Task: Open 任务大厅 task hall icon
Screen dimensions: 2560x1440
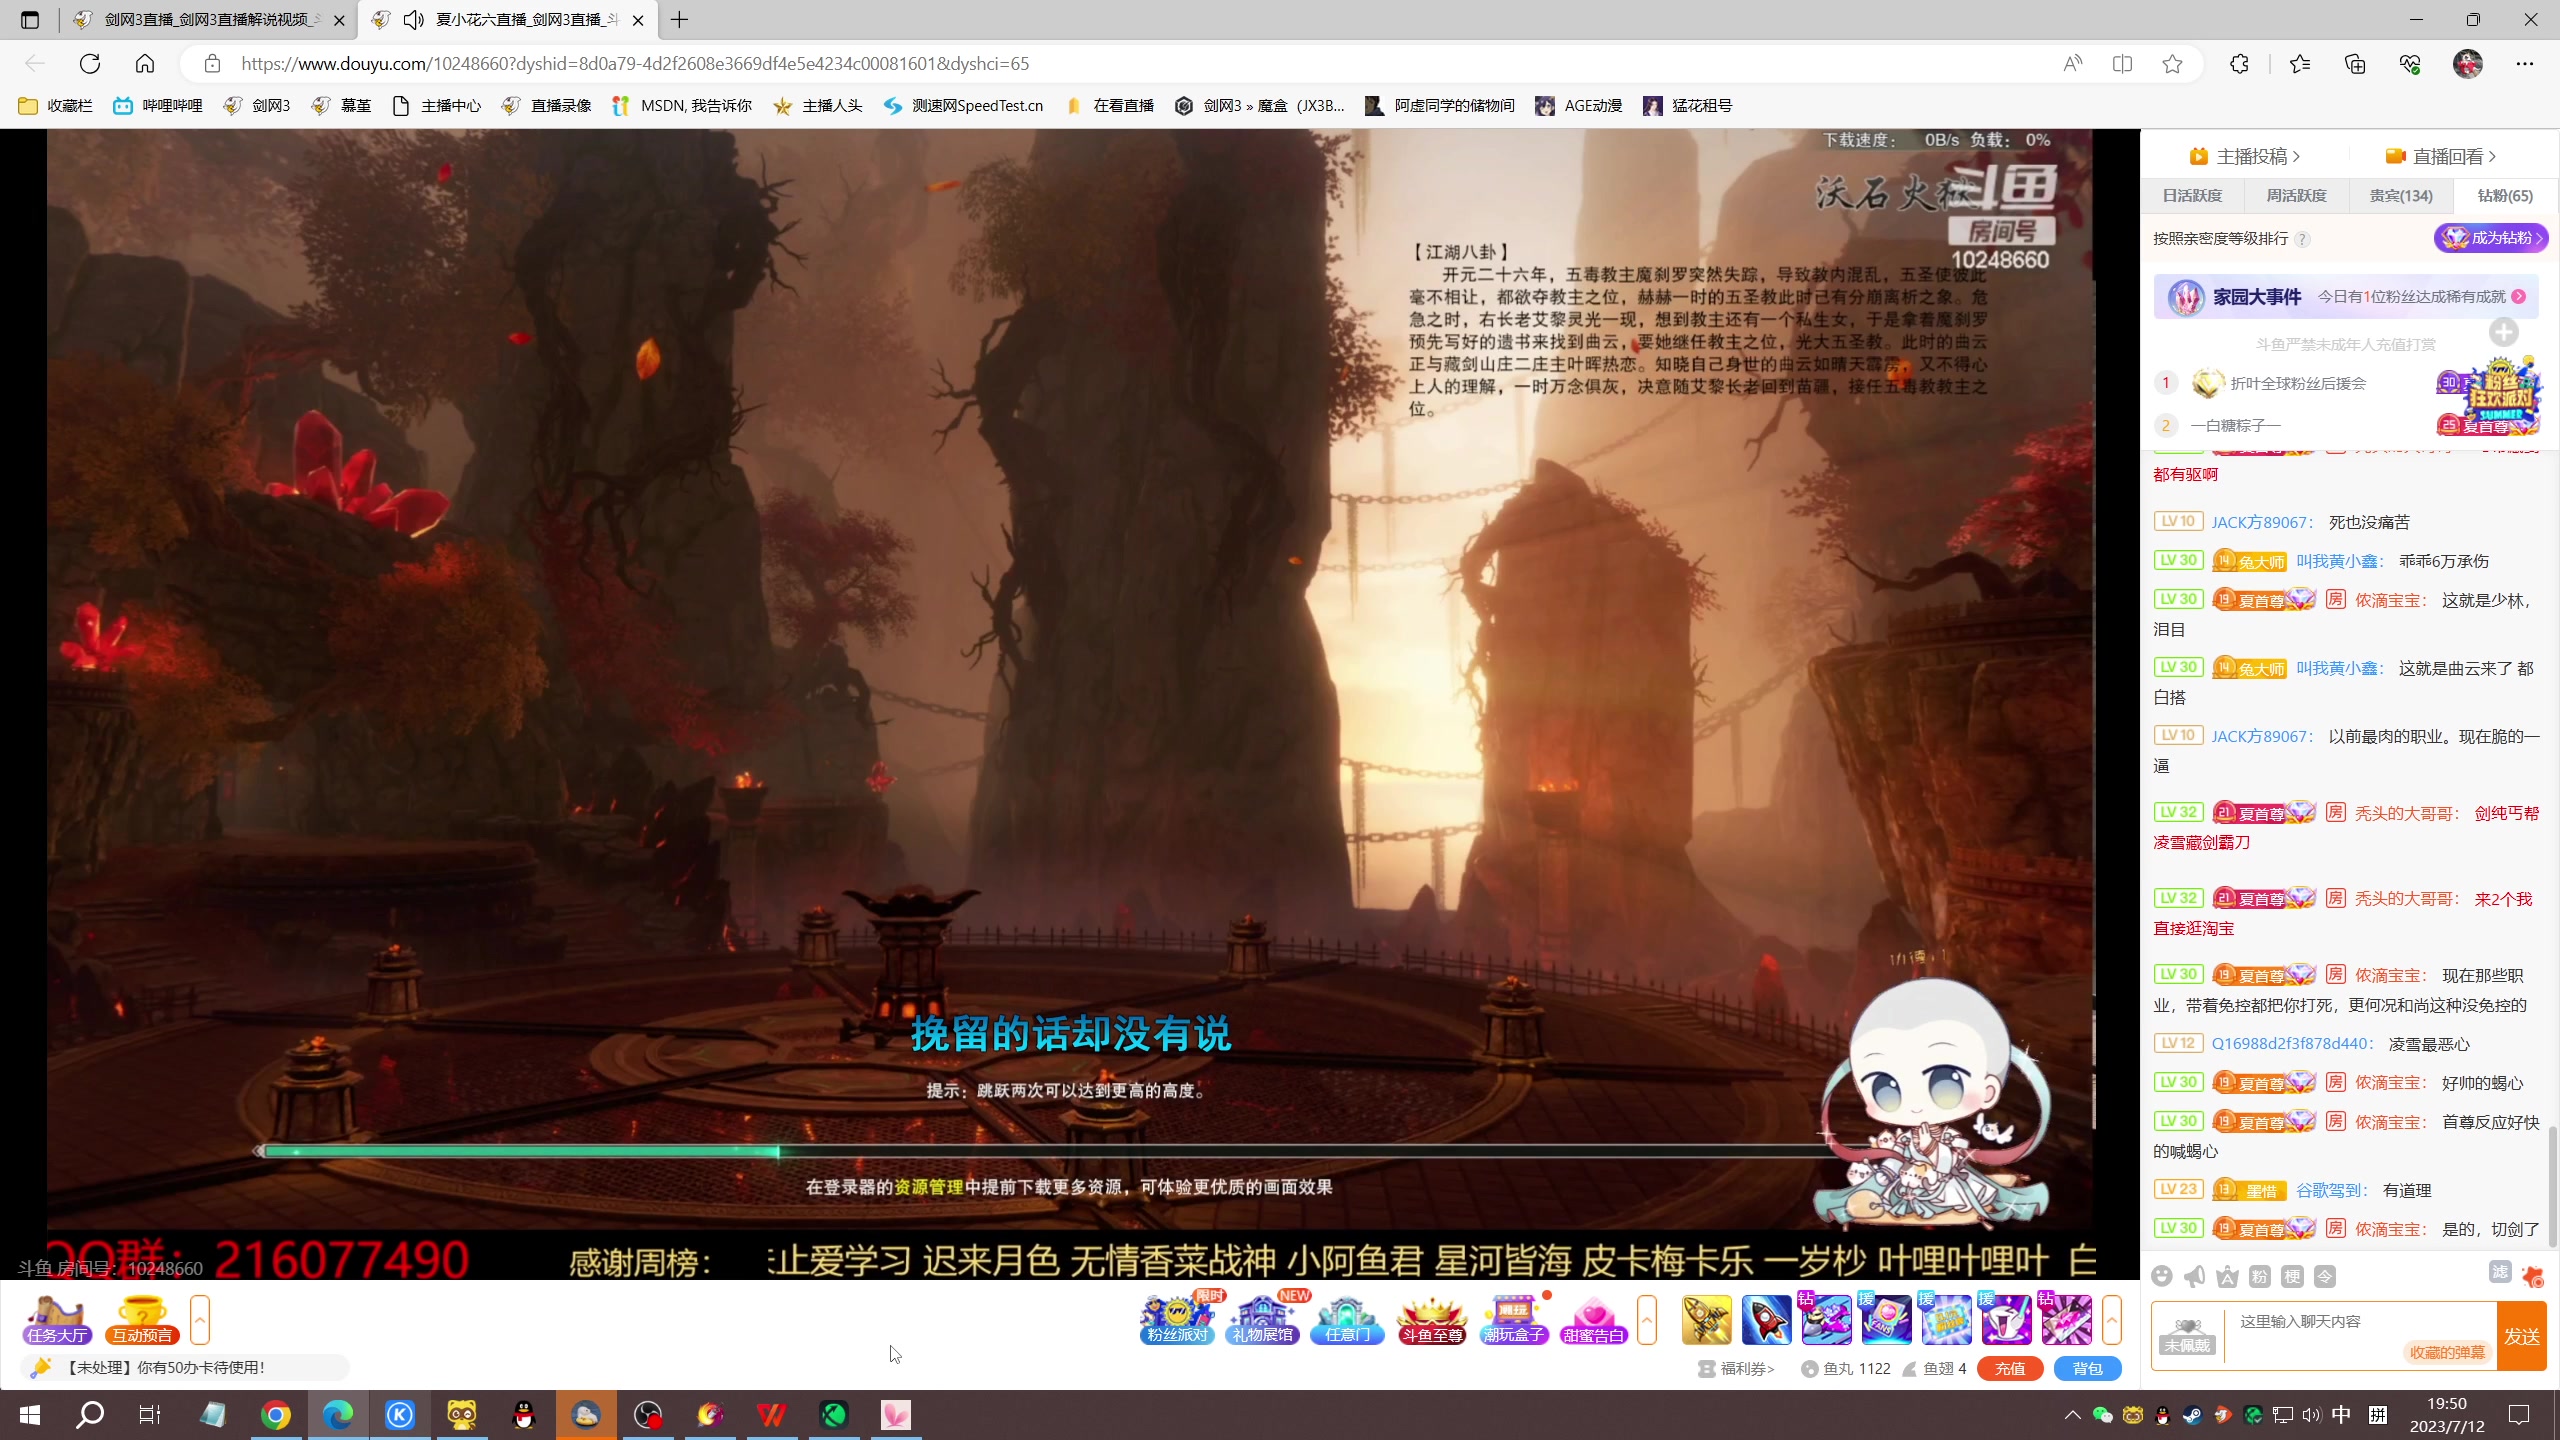Action: (x=57, y=1319)
